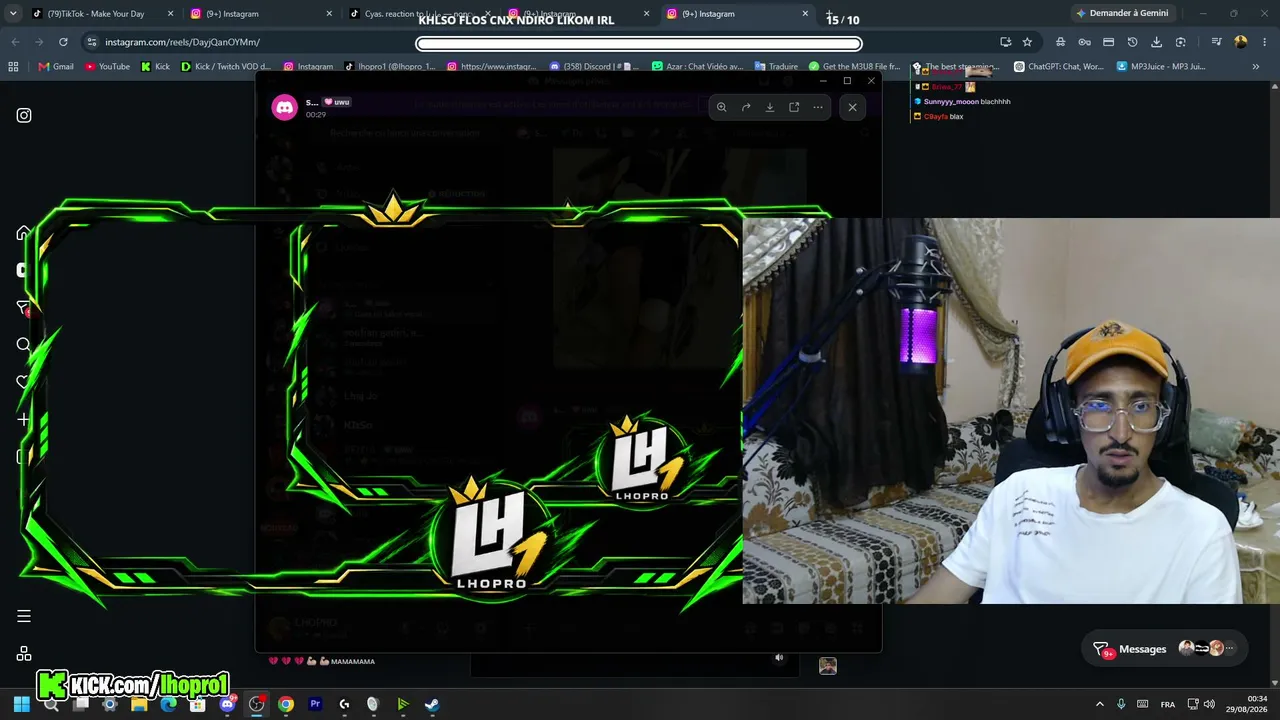Open the Instagram logo in sidebar
1280x720 pixels.
(x=24, y=115)
